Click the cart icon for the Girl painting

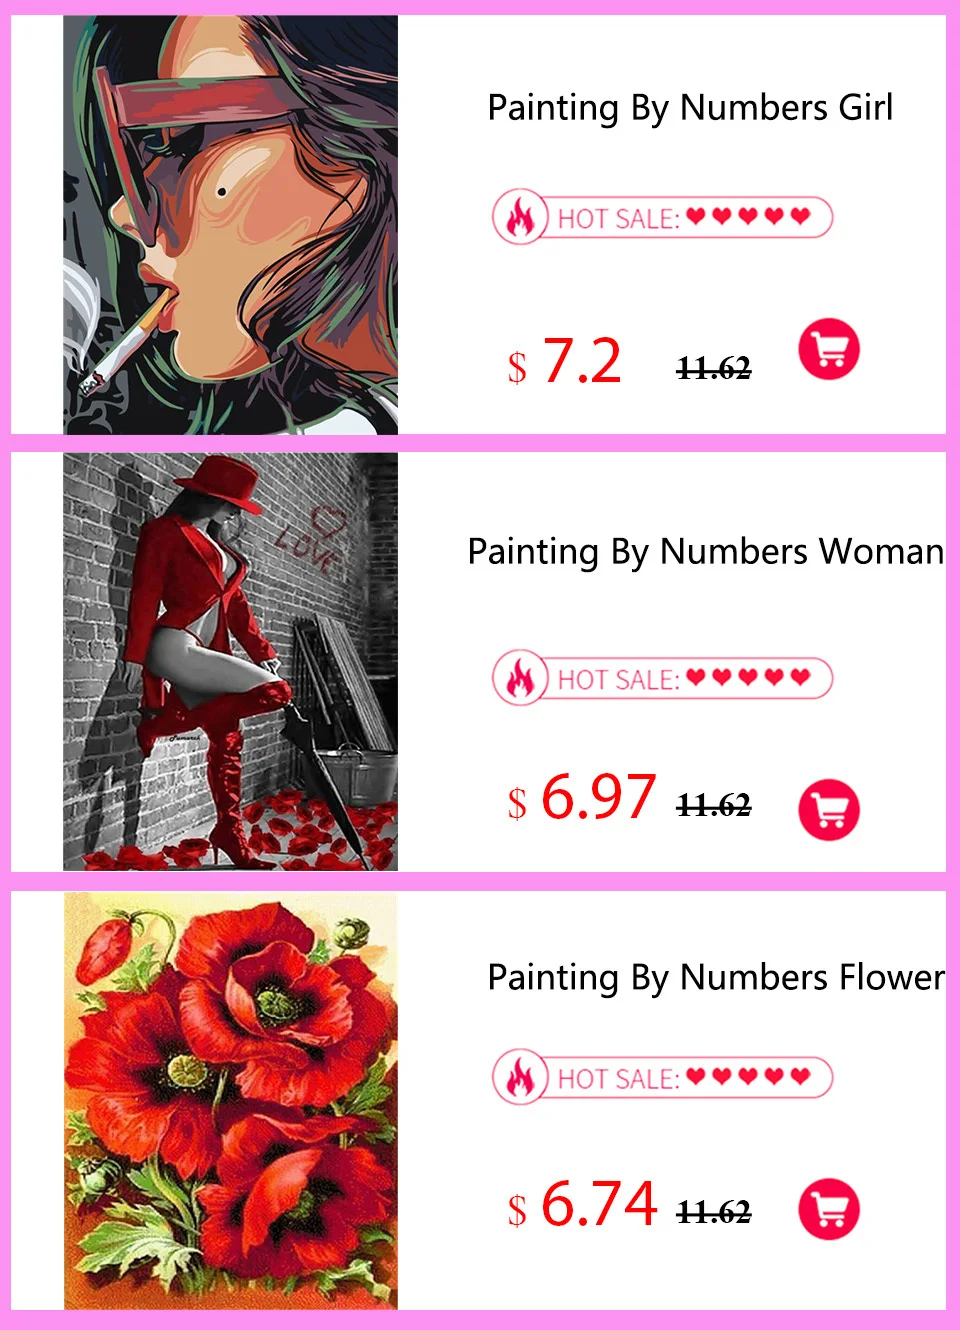(x=829, y=349)
